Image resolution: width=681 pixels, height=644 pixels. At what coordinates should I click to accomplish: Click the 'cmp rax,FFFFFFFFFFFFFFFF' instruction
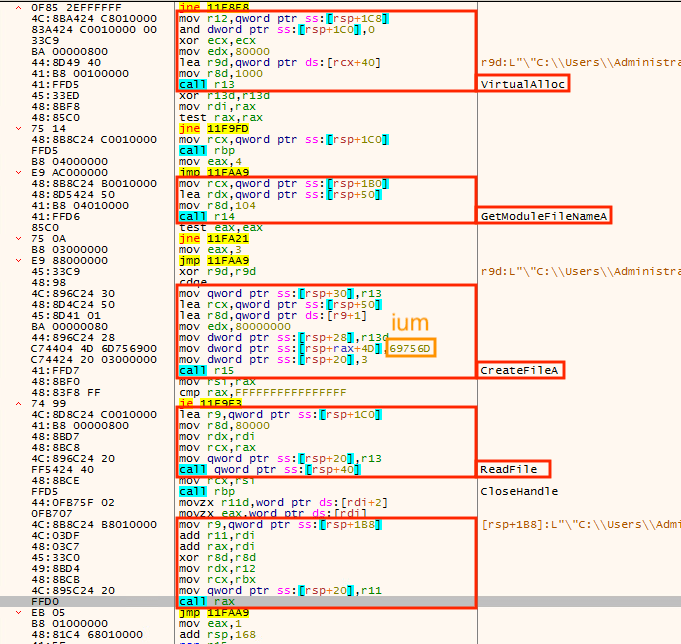(263, 393)
